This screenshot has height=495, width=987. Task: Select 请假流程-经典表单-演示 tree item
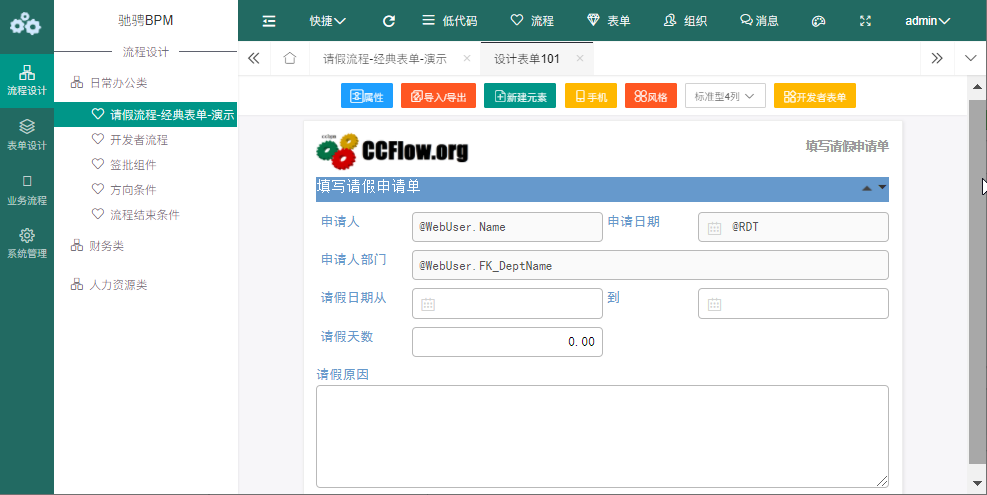[145, 115]
